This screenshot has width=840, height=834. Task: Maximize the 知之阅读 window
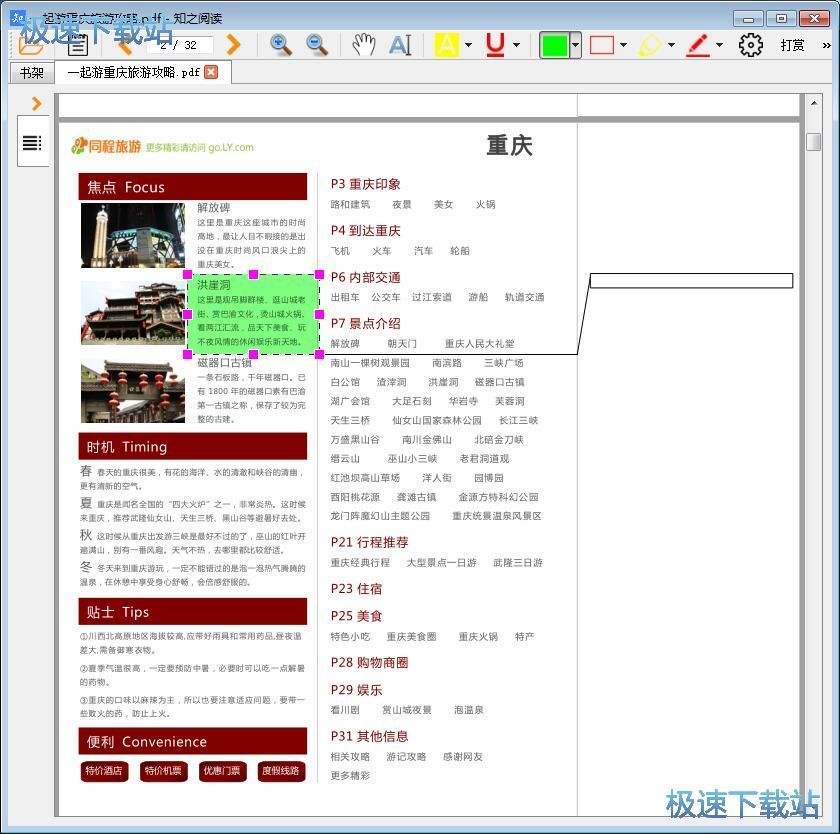click(x=781, y=19)
